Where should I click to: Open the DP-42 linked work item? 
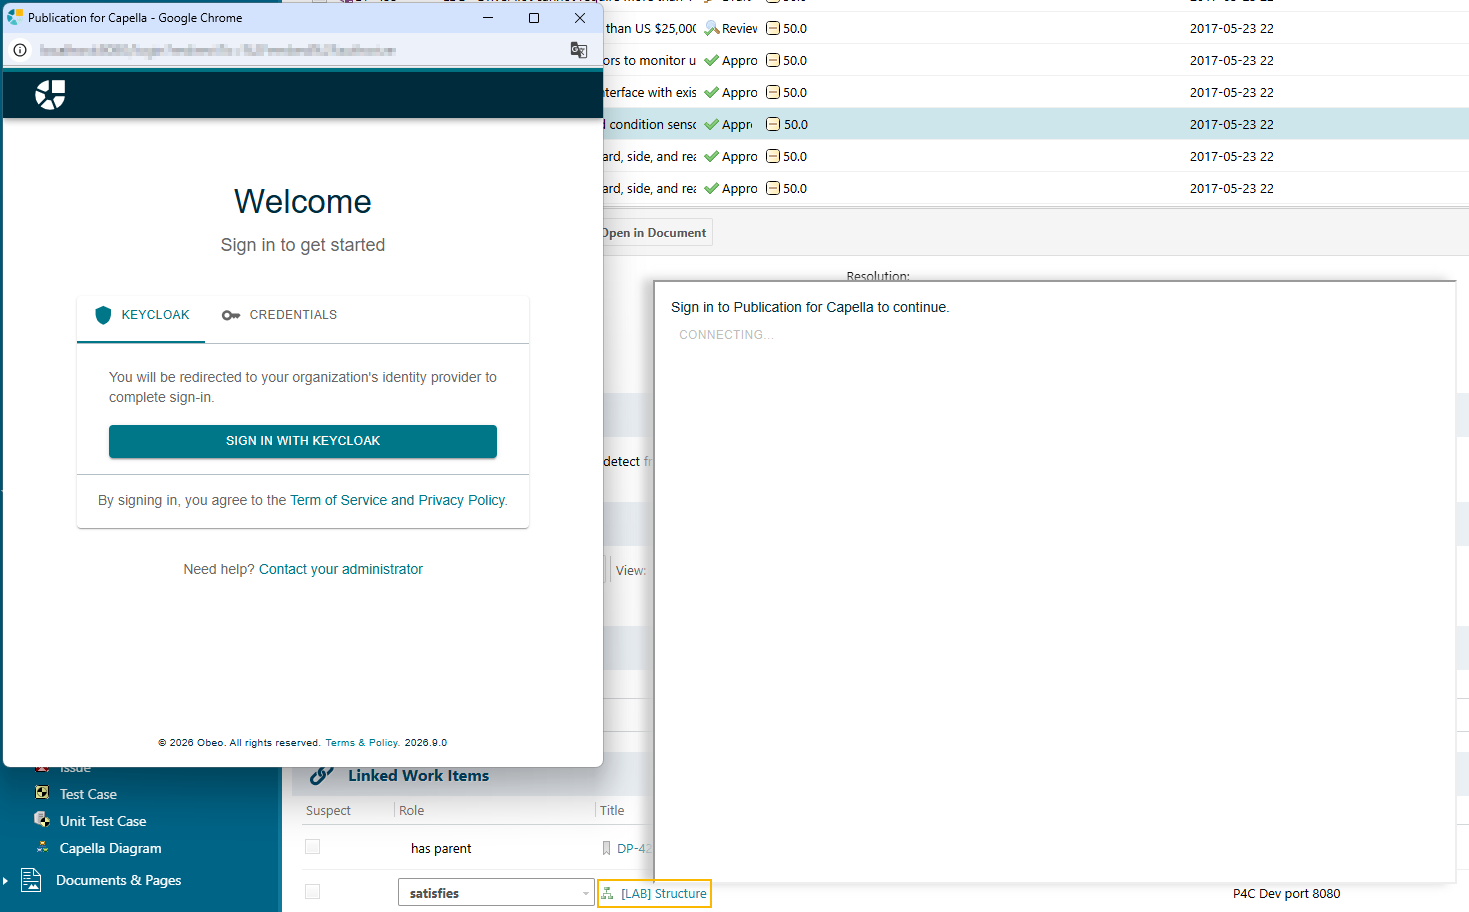click(x=633, y=848)
